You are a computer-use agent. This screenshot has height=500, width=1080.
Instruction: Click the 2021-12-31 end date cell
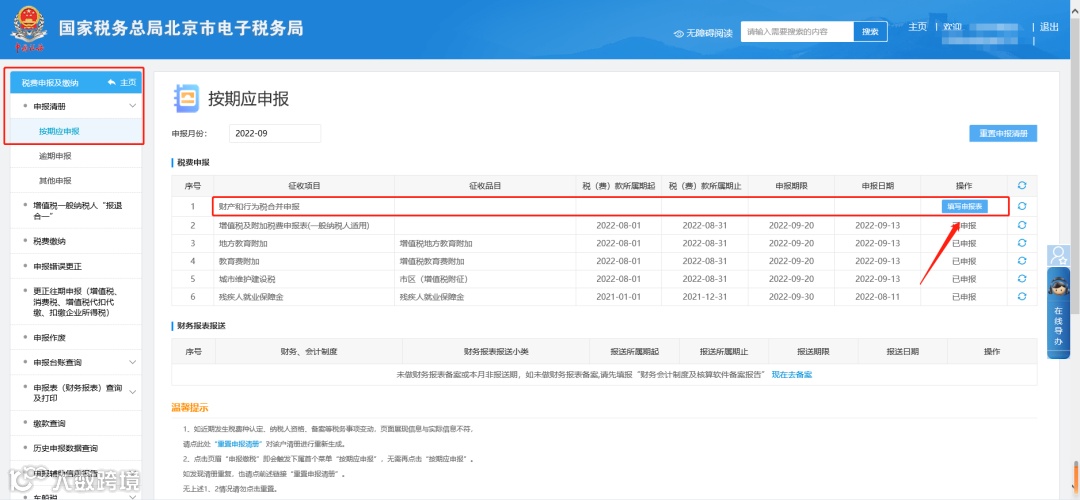tap(705, 297)
